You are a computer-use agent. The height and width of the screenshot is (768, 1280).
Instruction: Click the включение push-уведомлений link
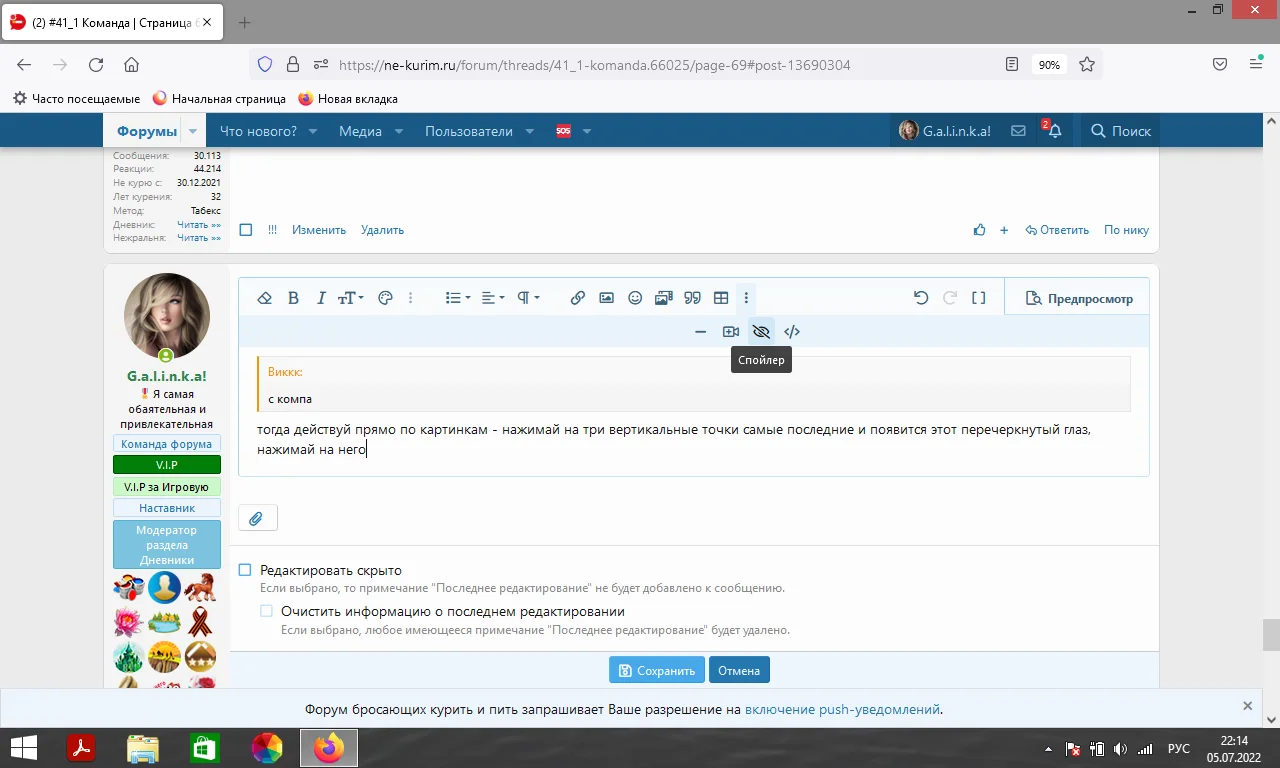tap(842, 710)
